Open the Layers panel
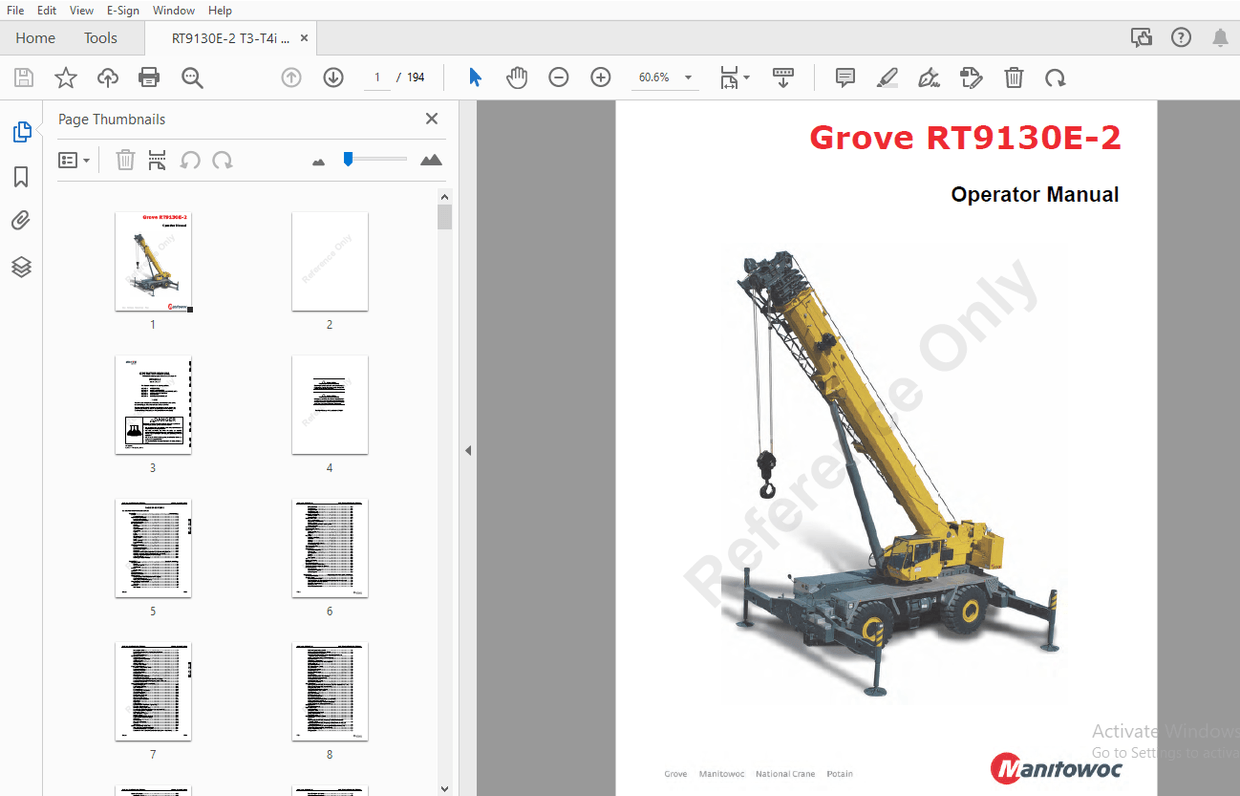Screen dimensions: 1240x796 (x=22, y=267)
